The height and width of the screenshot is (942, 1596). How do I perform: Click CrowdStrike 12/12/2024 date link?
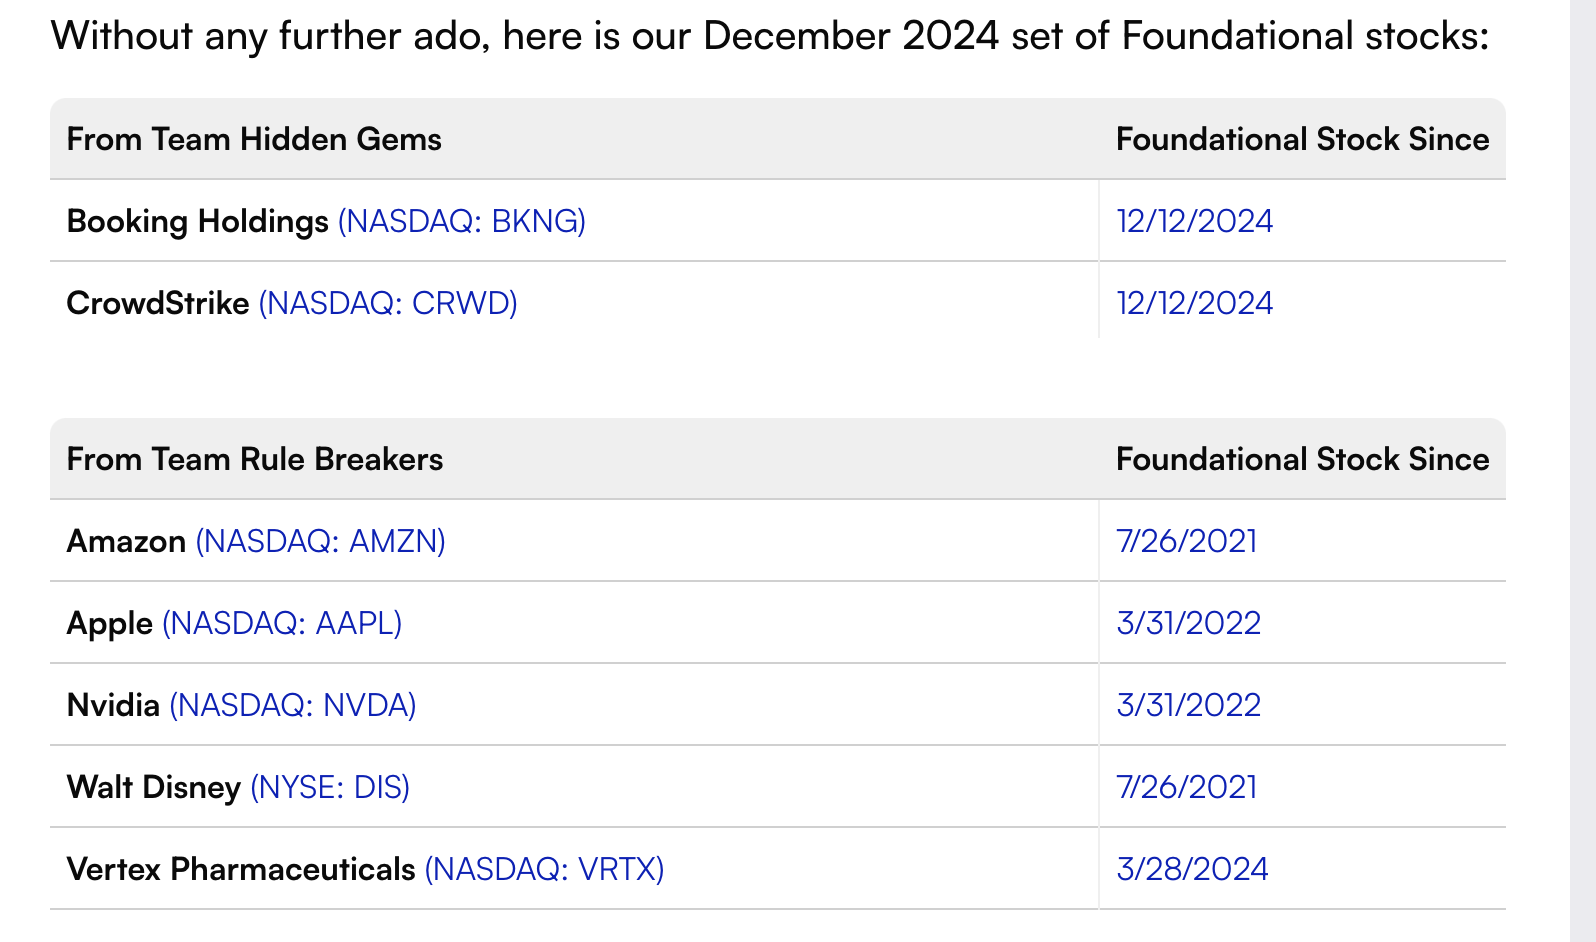tap(1194, 303)
